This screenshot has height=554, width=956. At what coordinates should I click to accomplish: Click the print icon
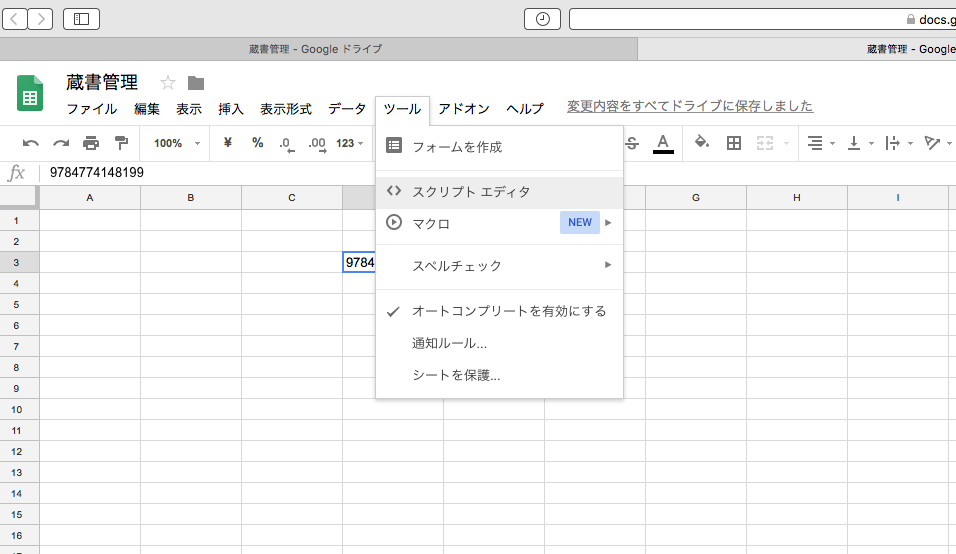click(91, 143)
